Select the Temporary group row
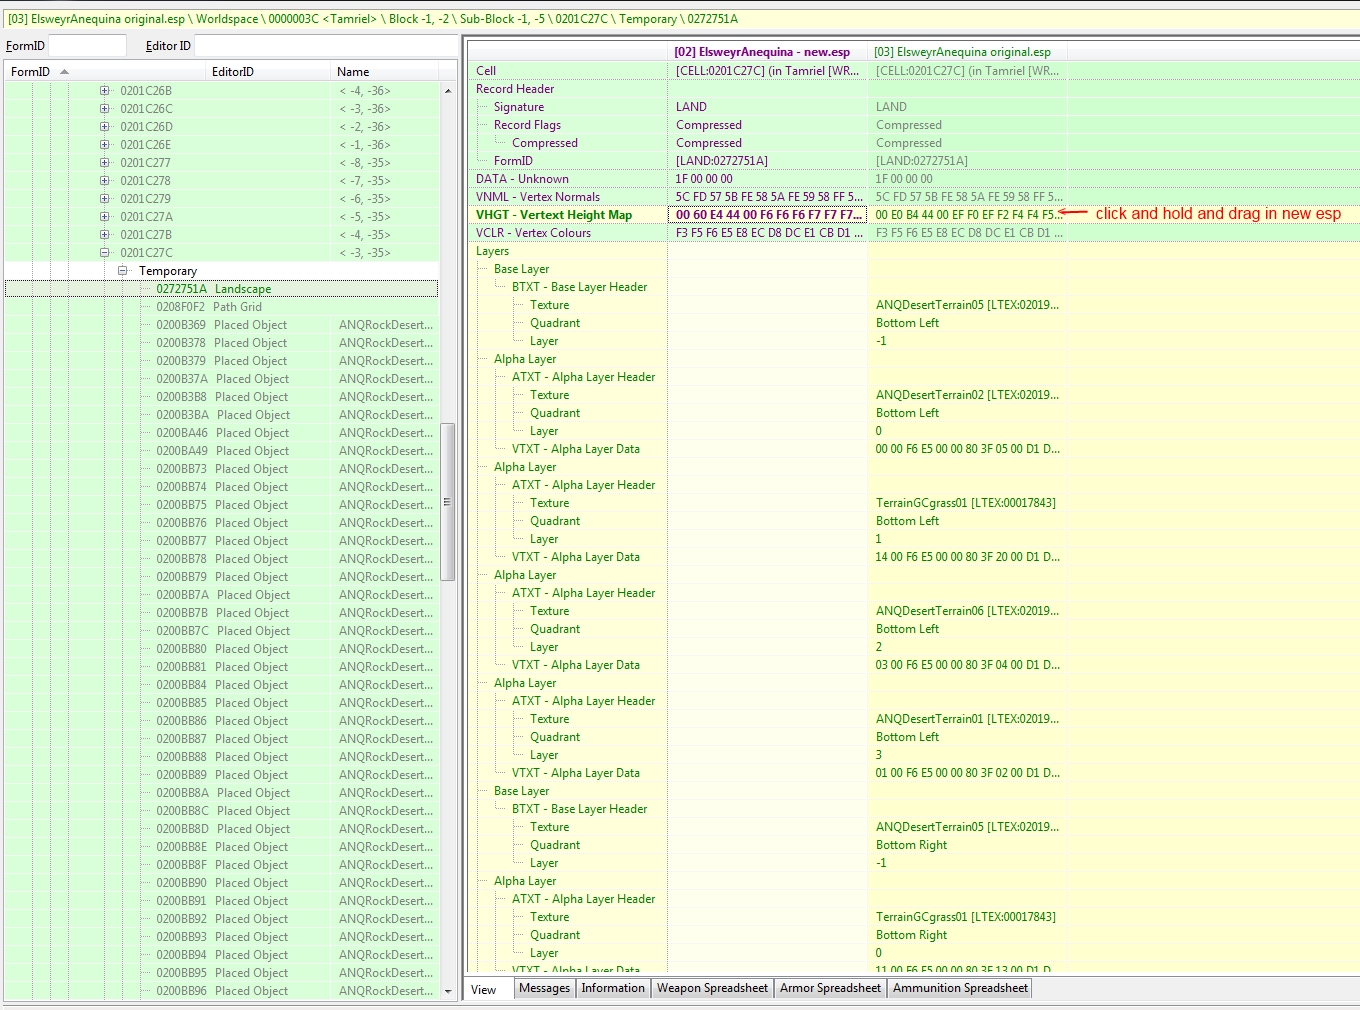The height and width of the screenshot is (1010, 1360). 221,271
